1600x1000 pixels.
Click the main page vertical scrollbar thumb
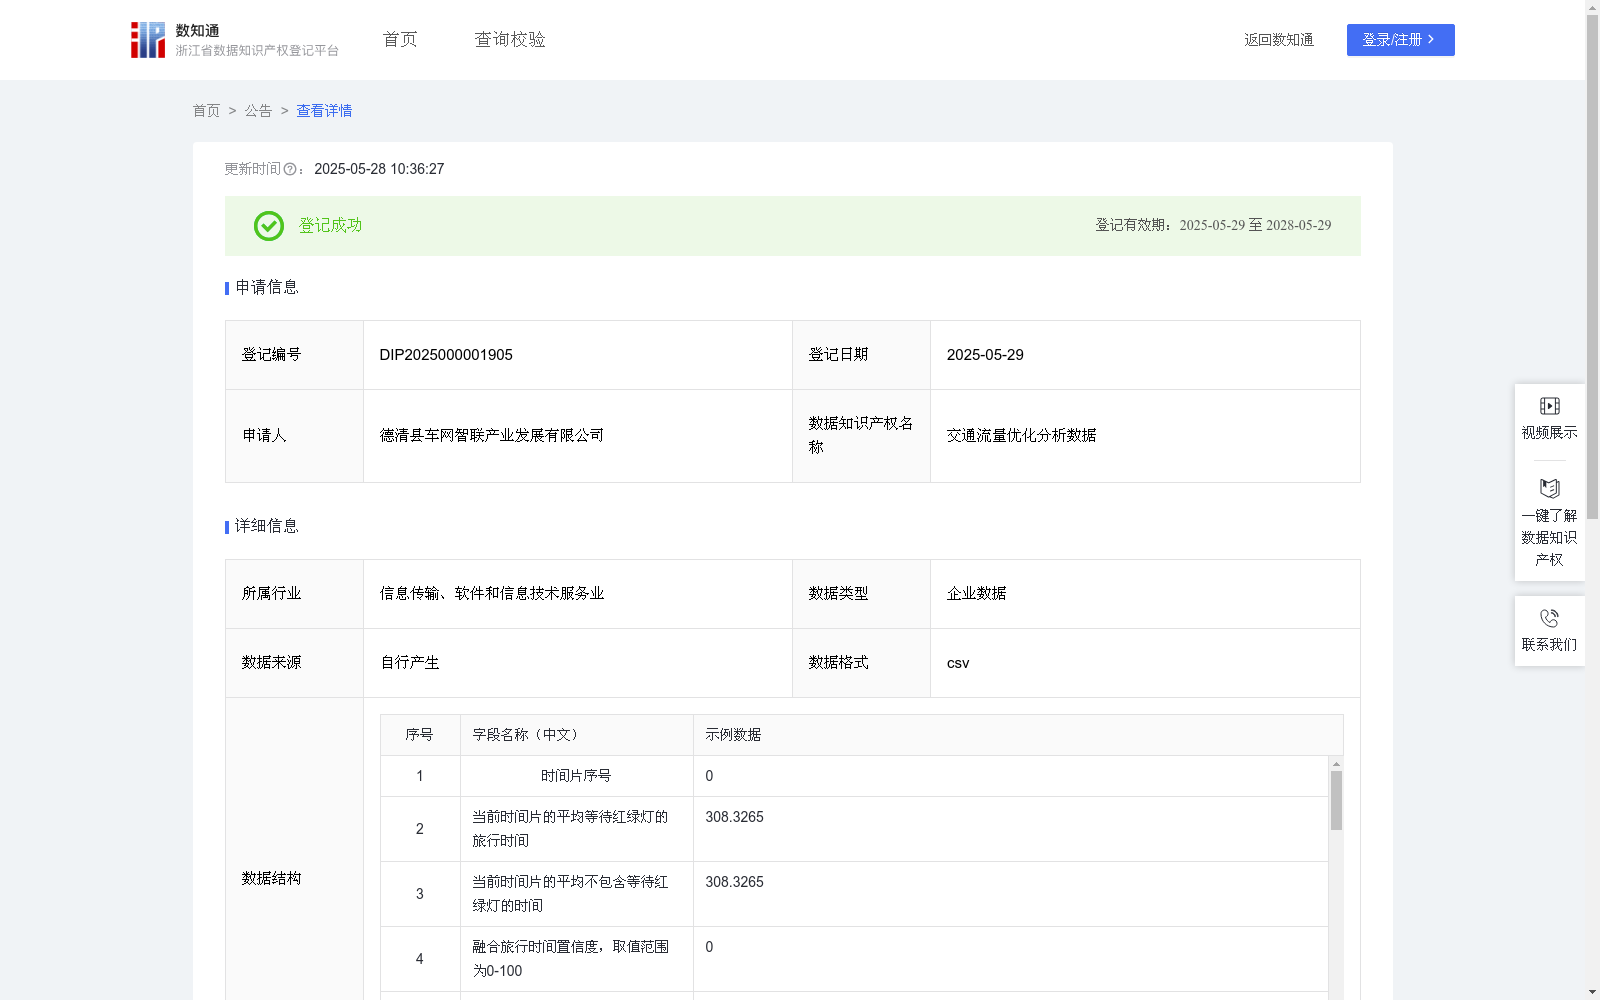[x=1592, y=265]
